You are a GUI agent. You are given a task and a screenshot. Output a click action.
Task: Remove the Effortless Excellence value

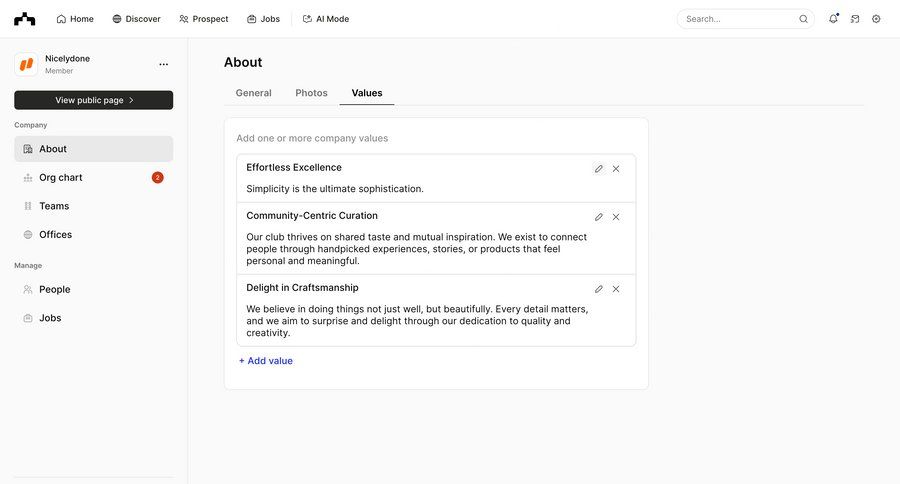616,169
